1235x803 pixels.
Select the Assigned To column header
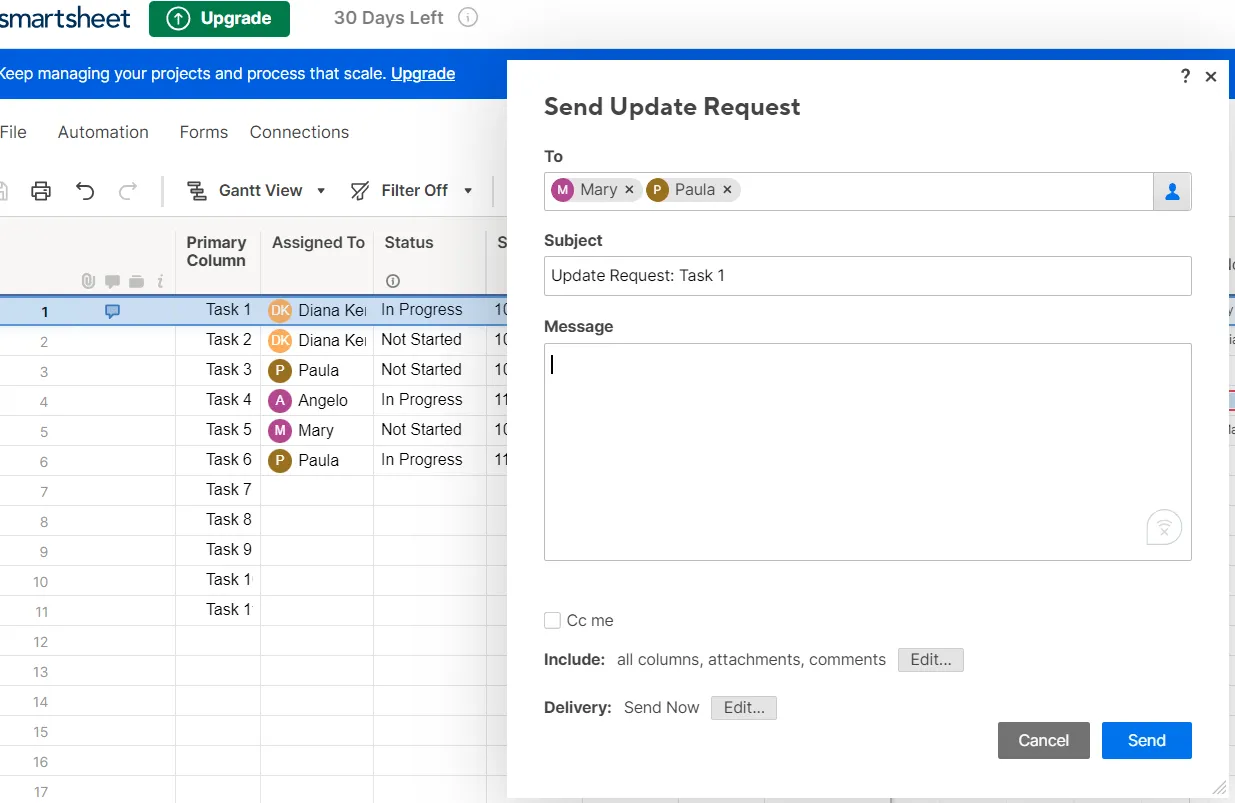(x=318, y=243)
